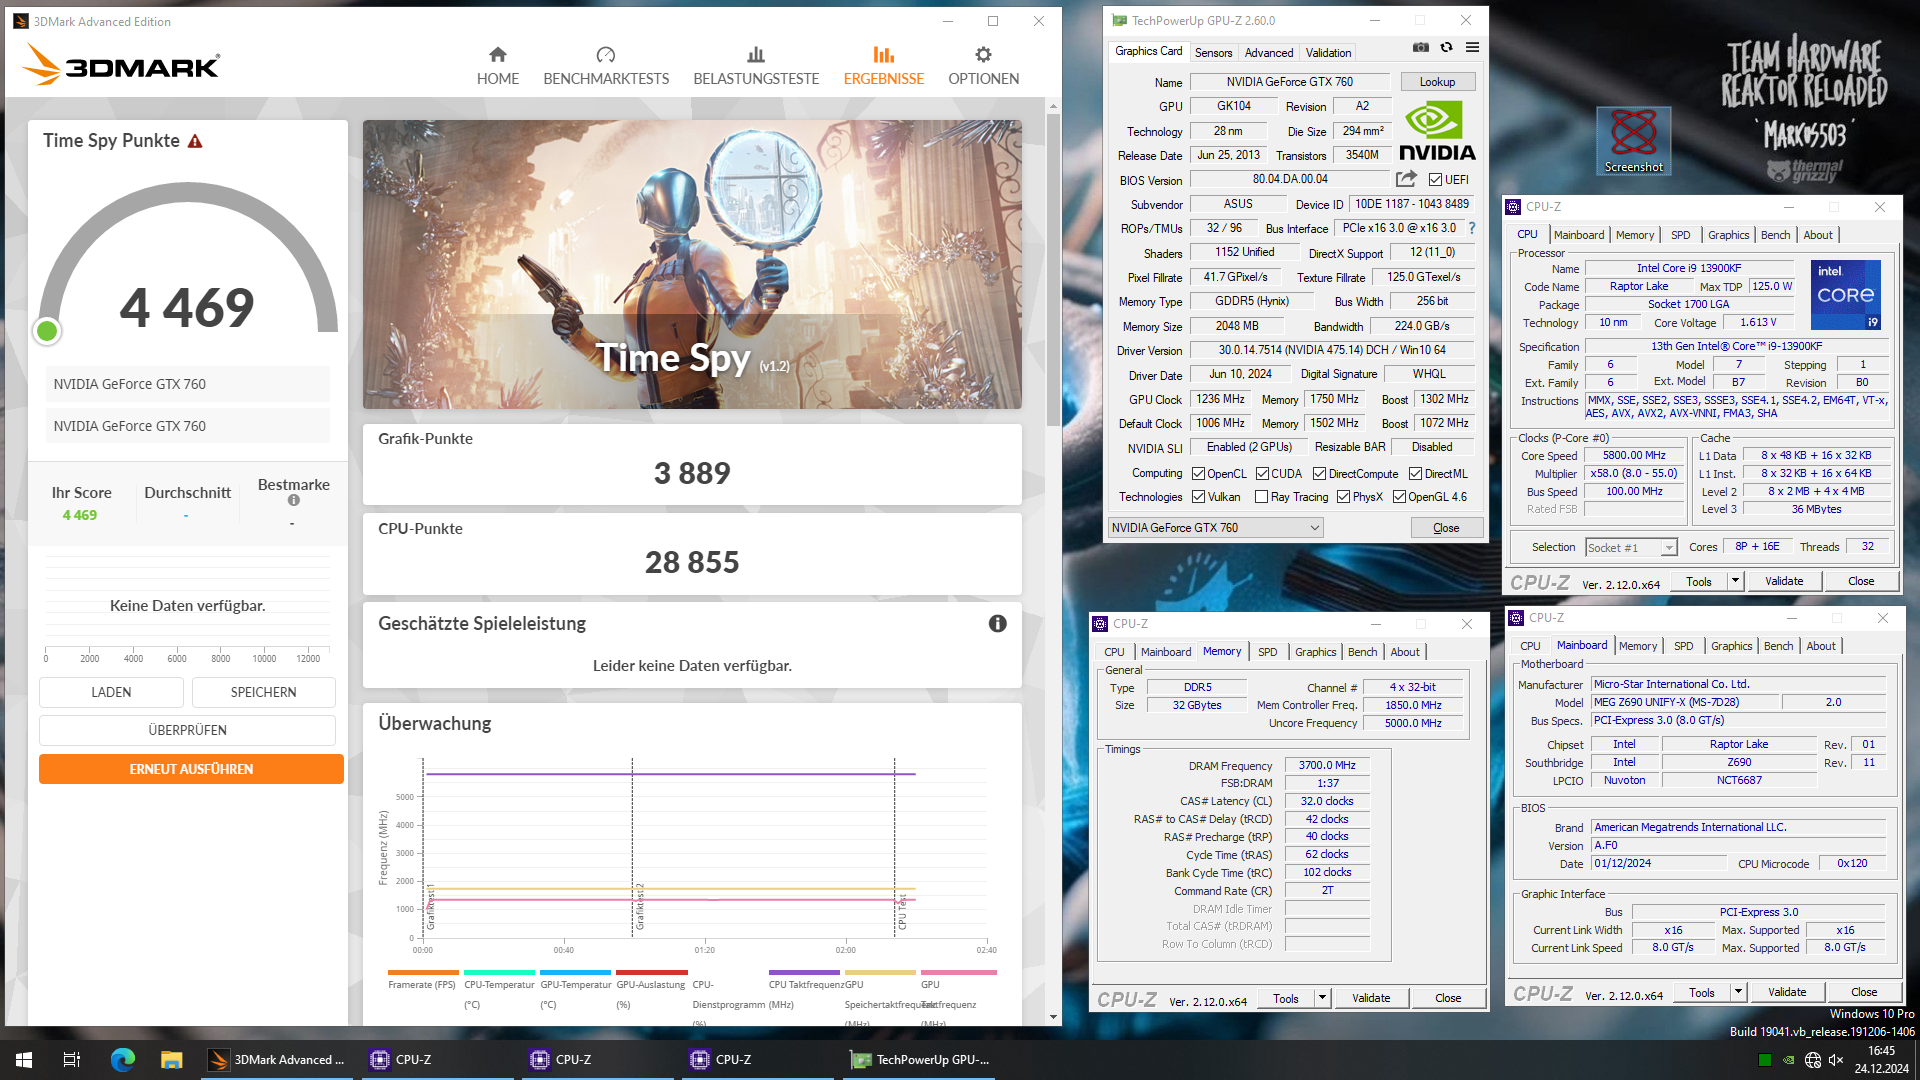Click the network globe tray icon

[x=1812, y=1060]
